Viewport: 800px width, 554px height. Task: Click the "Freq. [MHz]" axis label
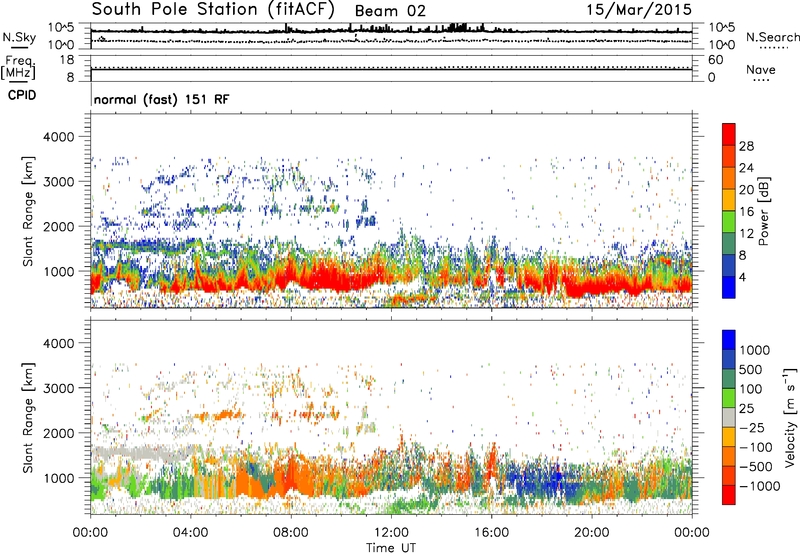[x=18, y=68]
